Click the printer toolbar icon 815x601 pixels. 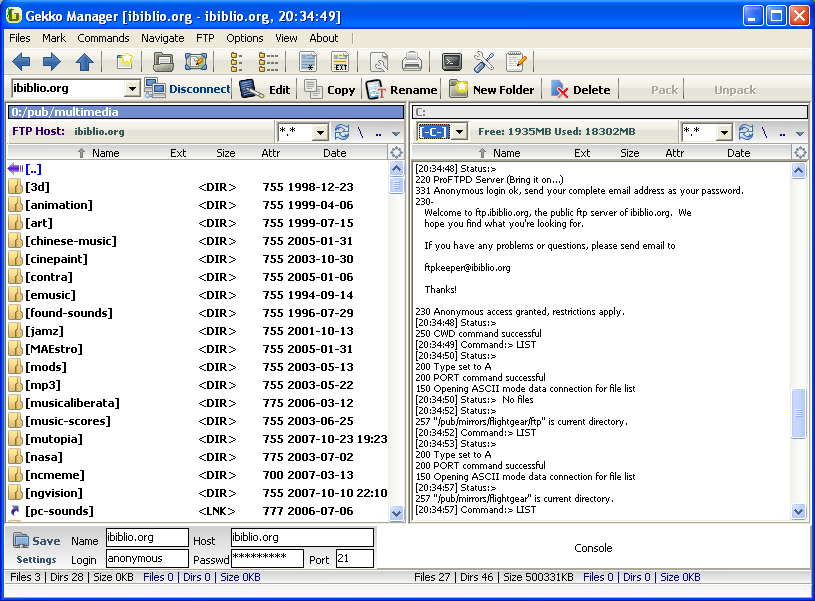412,62
